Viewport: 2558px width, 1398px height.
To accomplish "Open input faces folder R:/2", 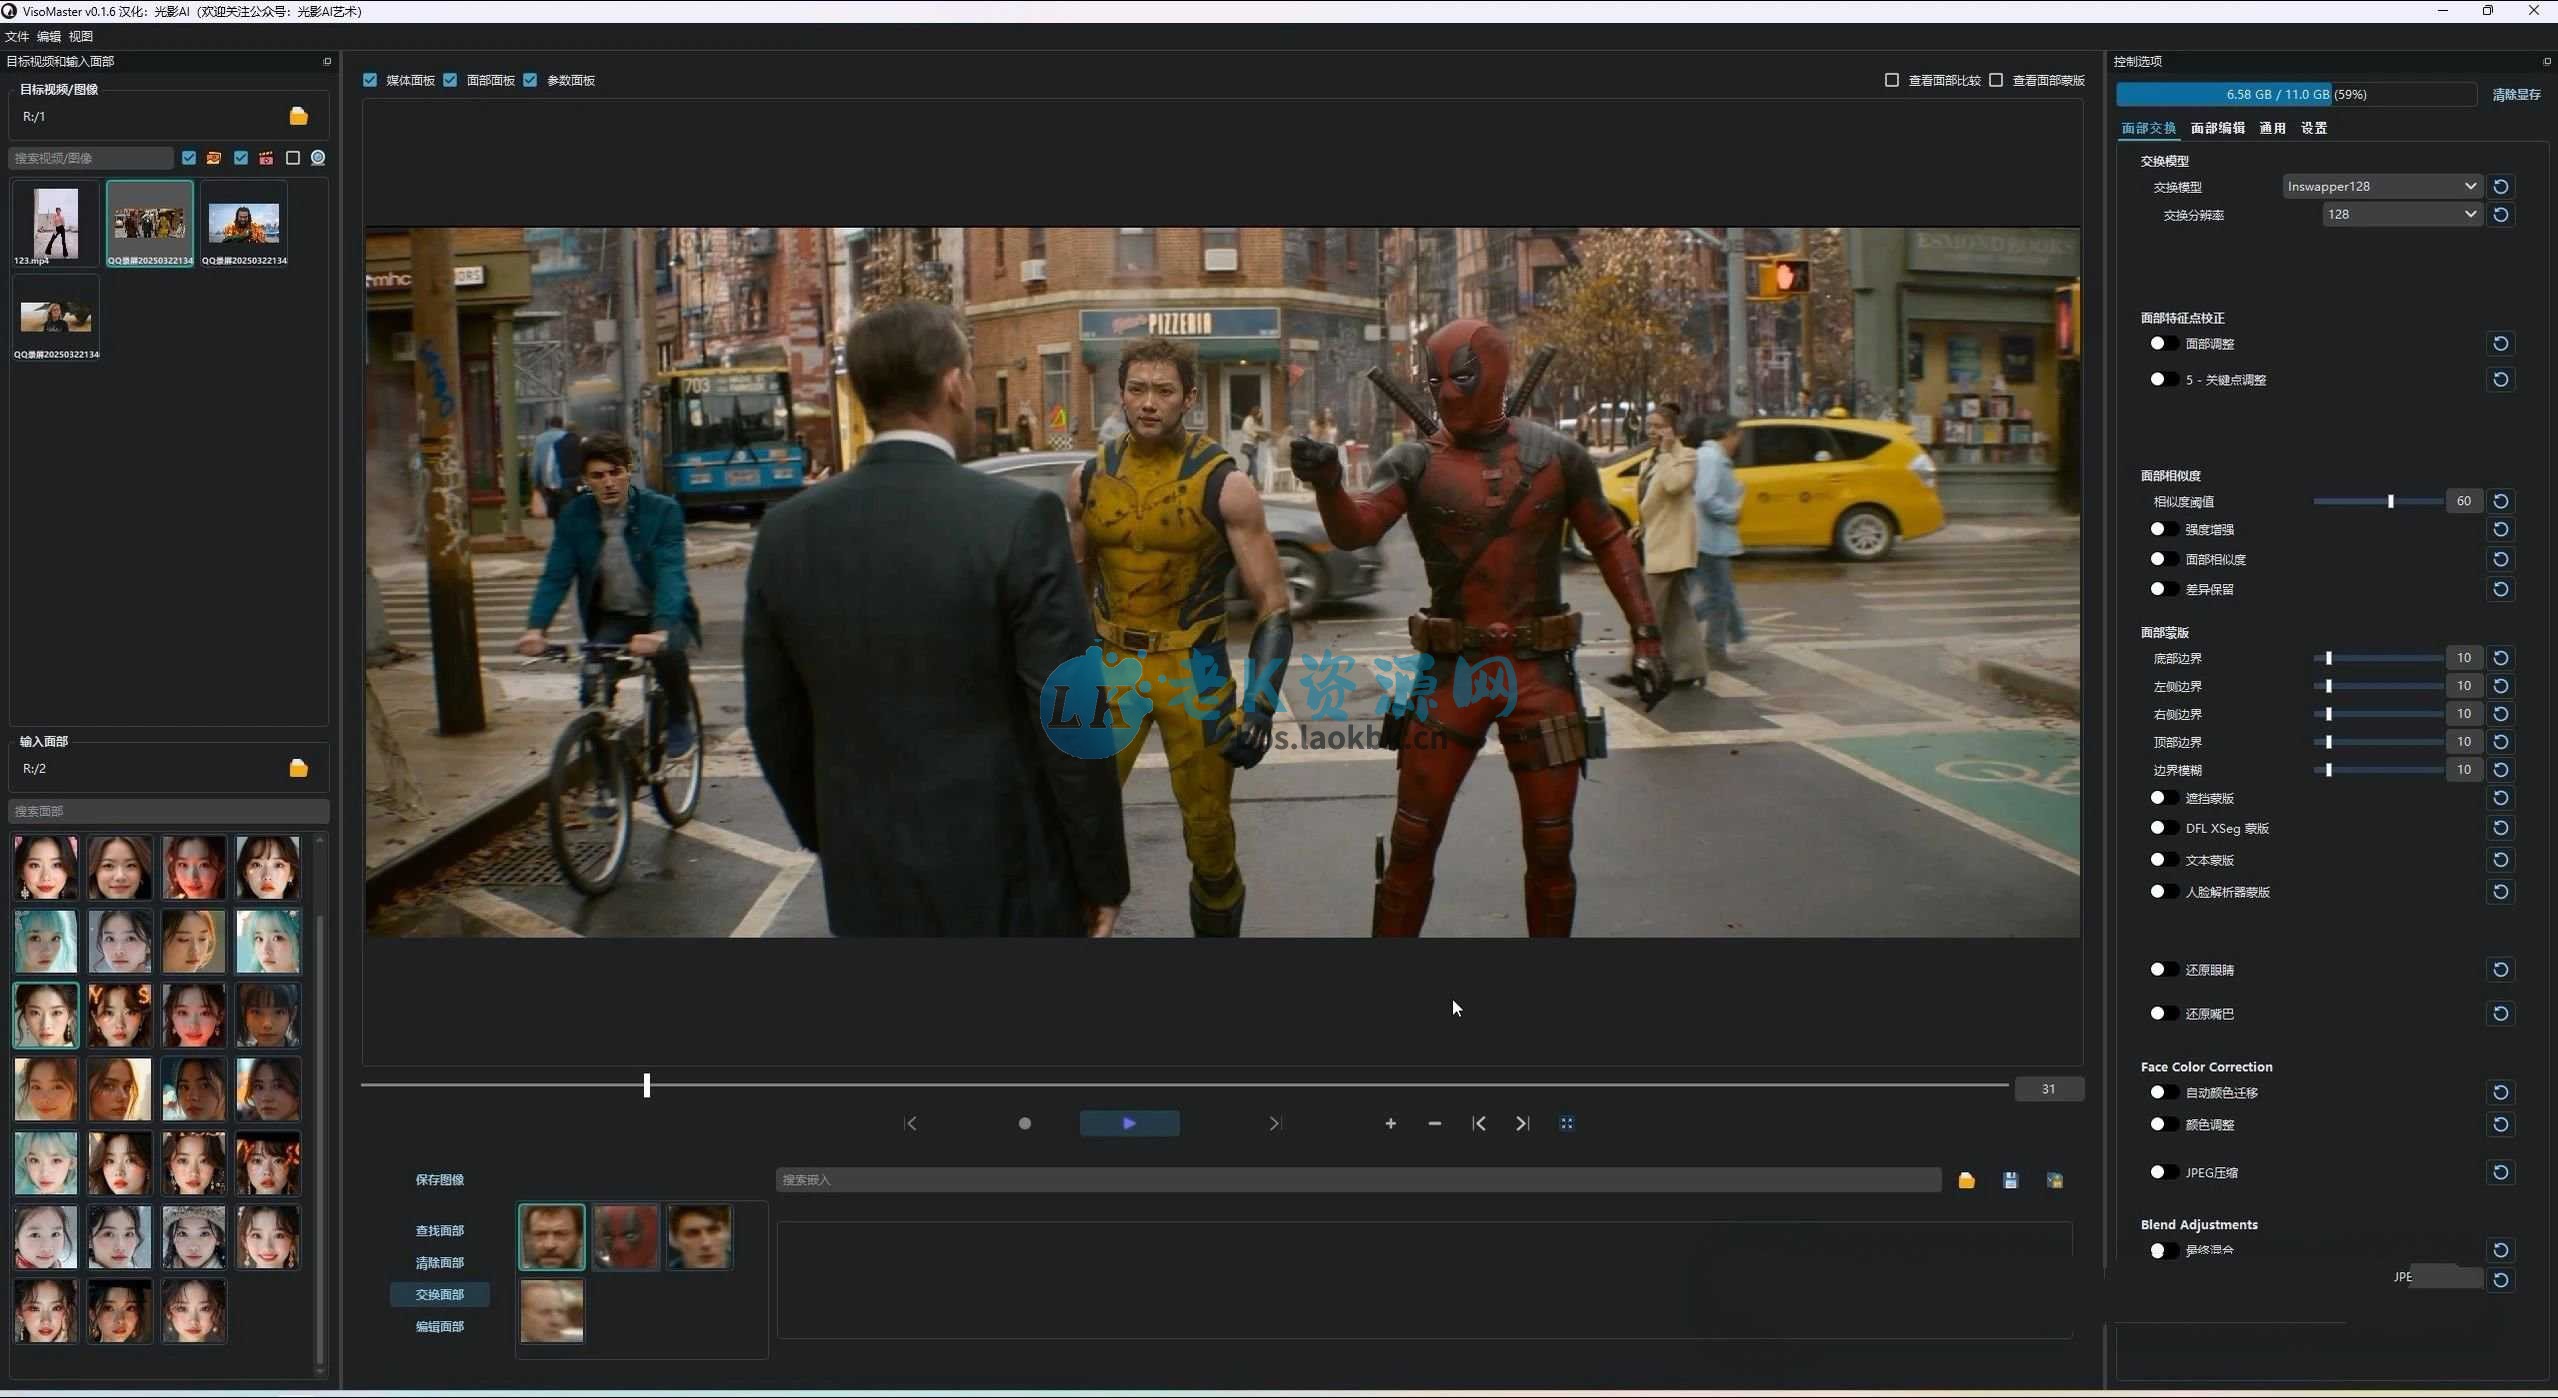I will [x=298, y=768].
